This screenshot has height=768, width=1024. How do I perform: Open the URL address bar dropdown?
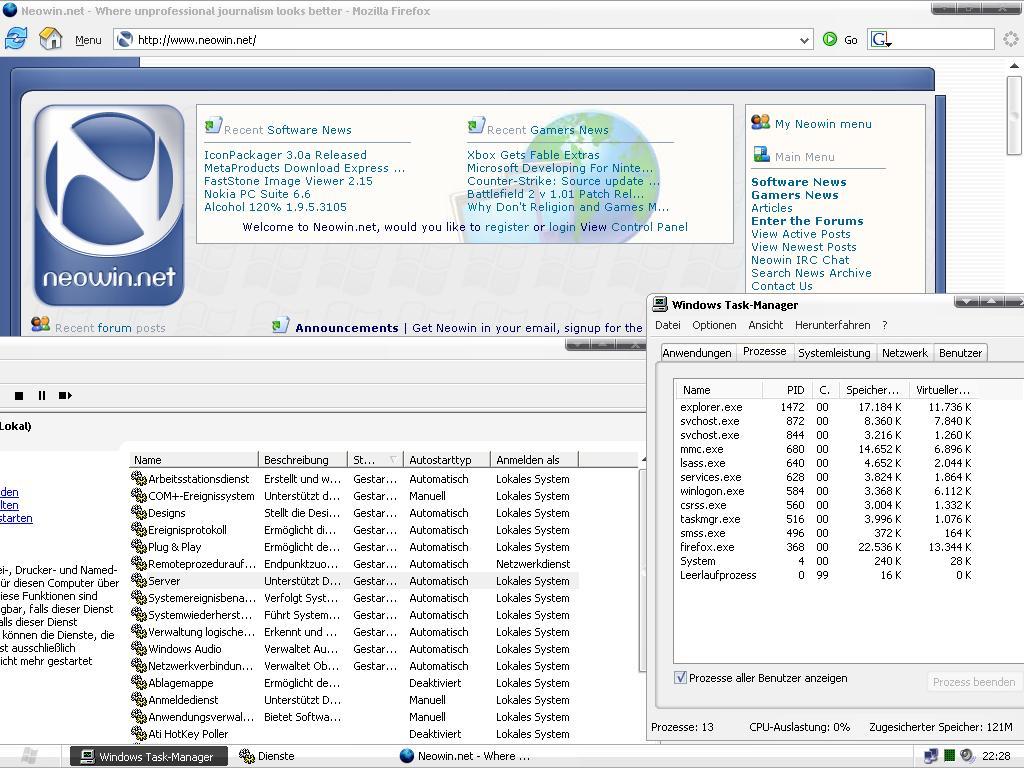click(804, 40)
